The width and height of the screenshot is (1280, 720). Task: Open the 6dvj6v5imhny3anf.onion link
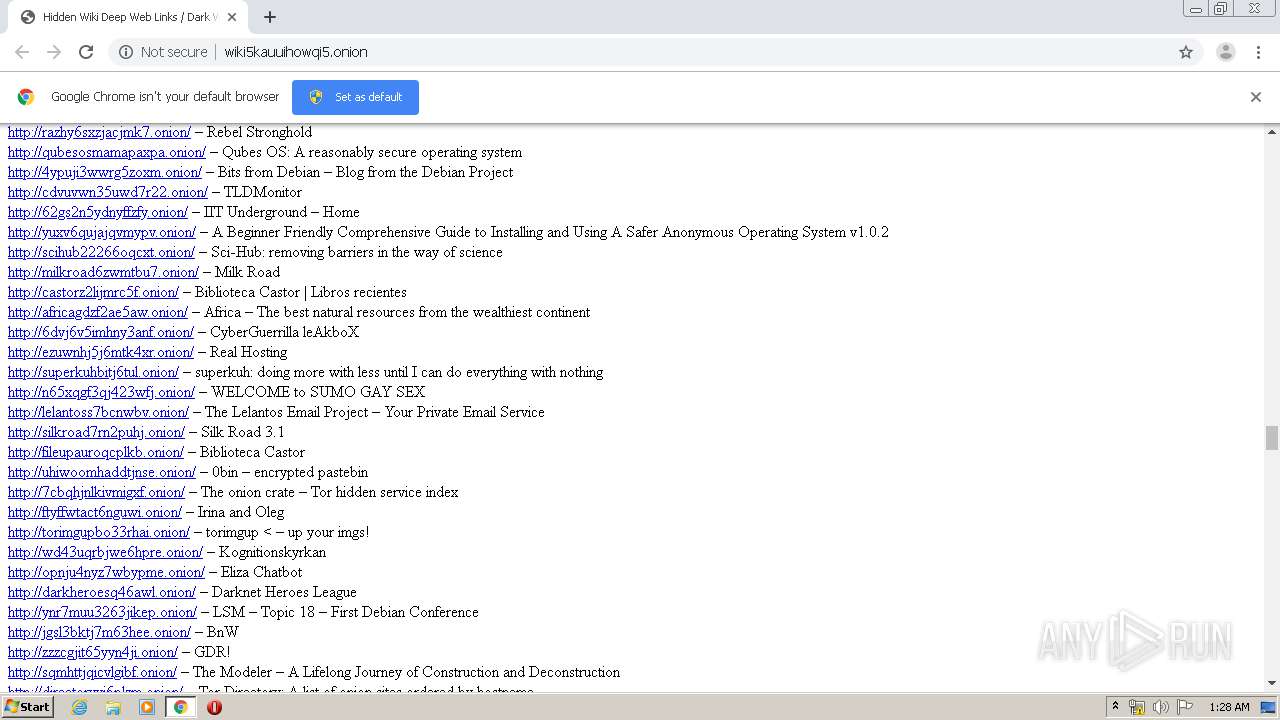click(101, 332)
